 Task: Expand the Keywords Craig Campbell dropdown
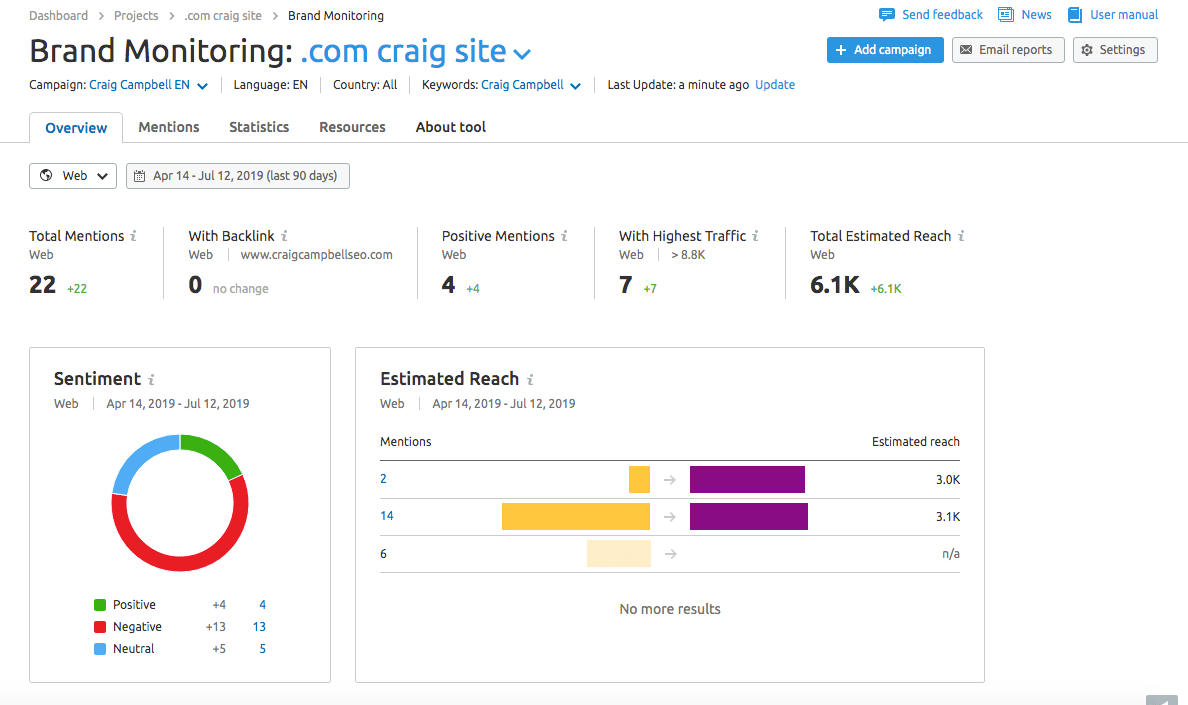[575, 86]
